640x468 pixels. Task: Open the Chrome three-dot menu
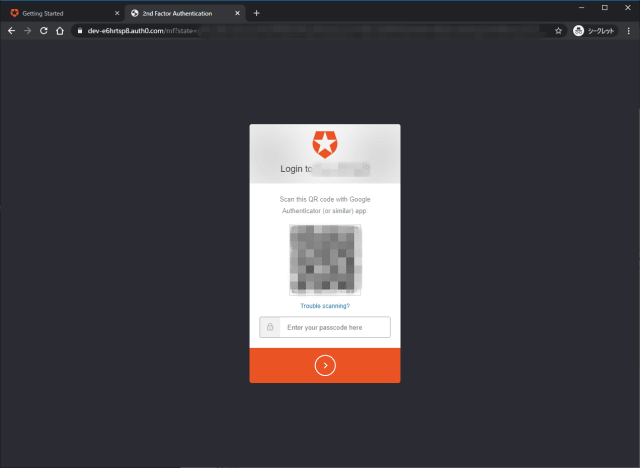coord(629,31)
